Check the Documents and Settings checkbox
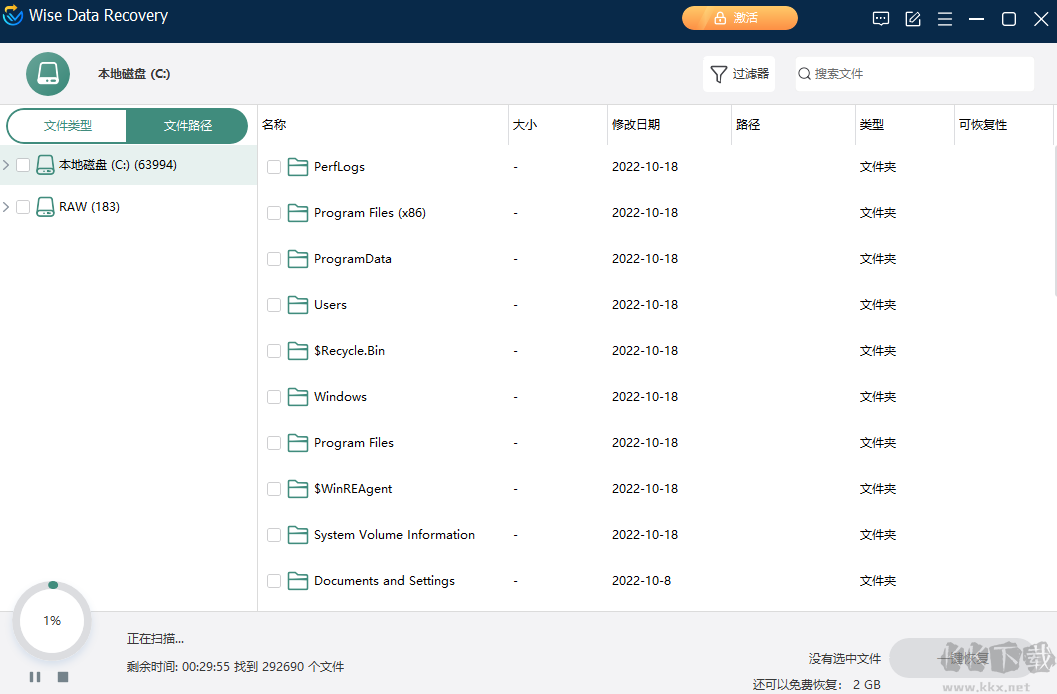 pyautogui.click(x=274, y=580)
